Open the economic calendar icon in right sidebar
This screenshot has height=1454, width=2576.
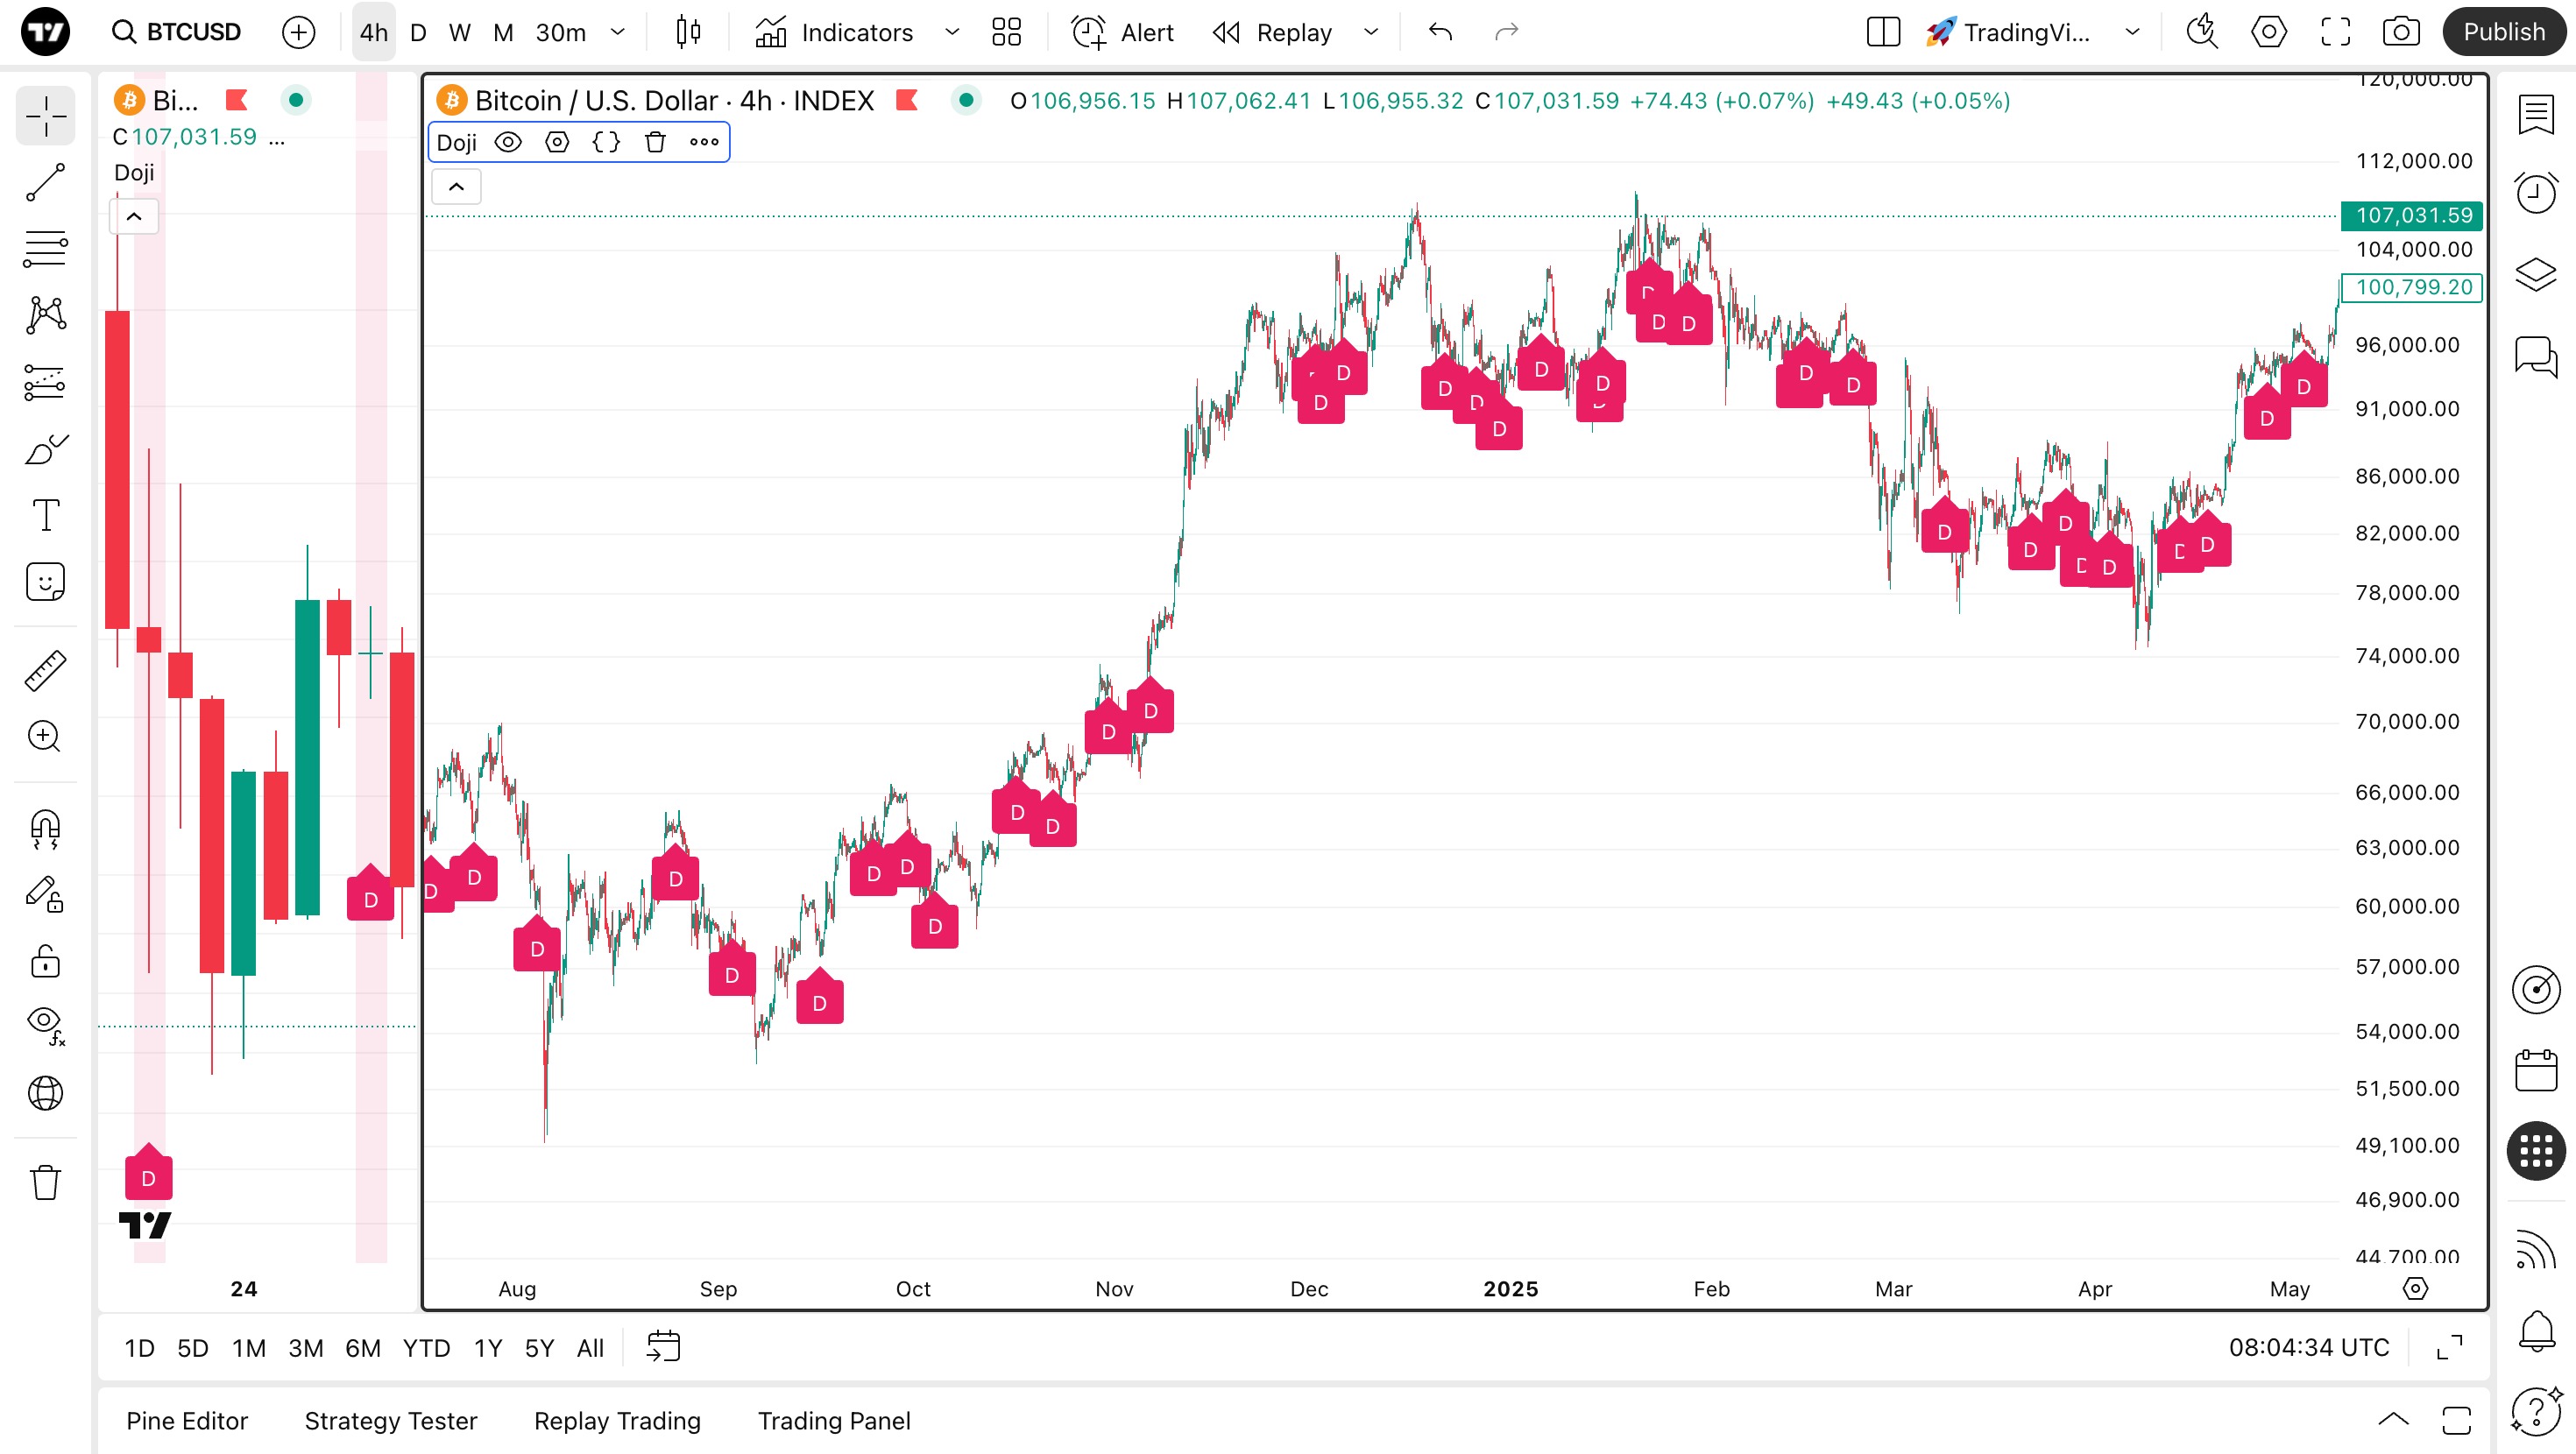point(2535,1071)
